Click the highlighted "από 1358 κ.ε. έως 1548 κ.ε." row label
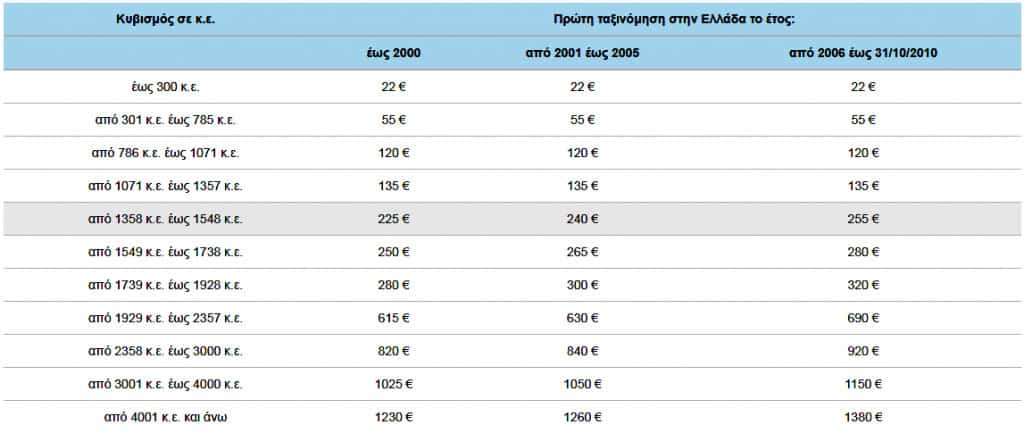The image size is (1024, 433). 165,219
